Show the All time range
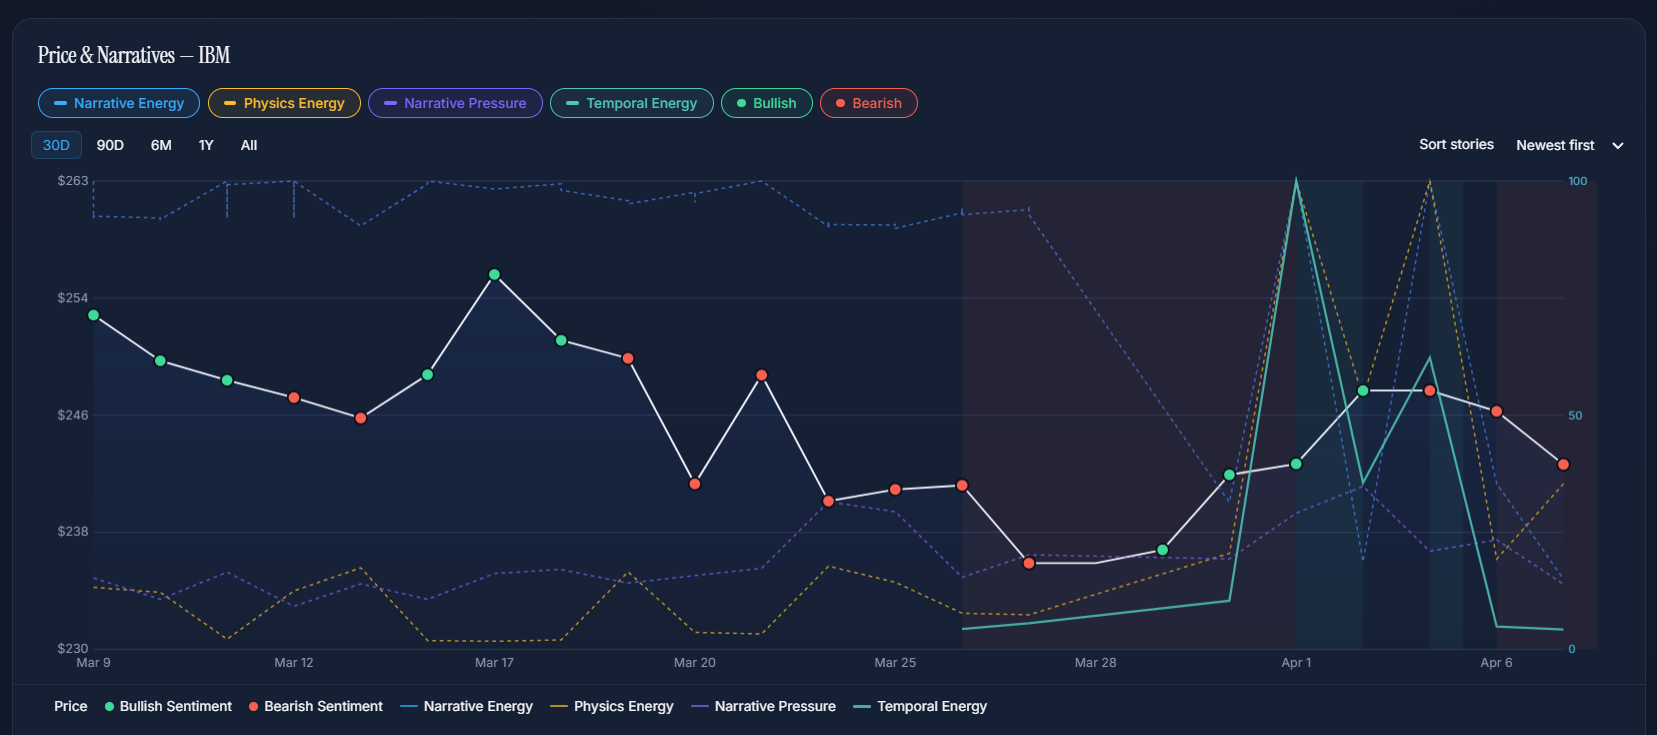1657x735 pixels. point(249,145)
